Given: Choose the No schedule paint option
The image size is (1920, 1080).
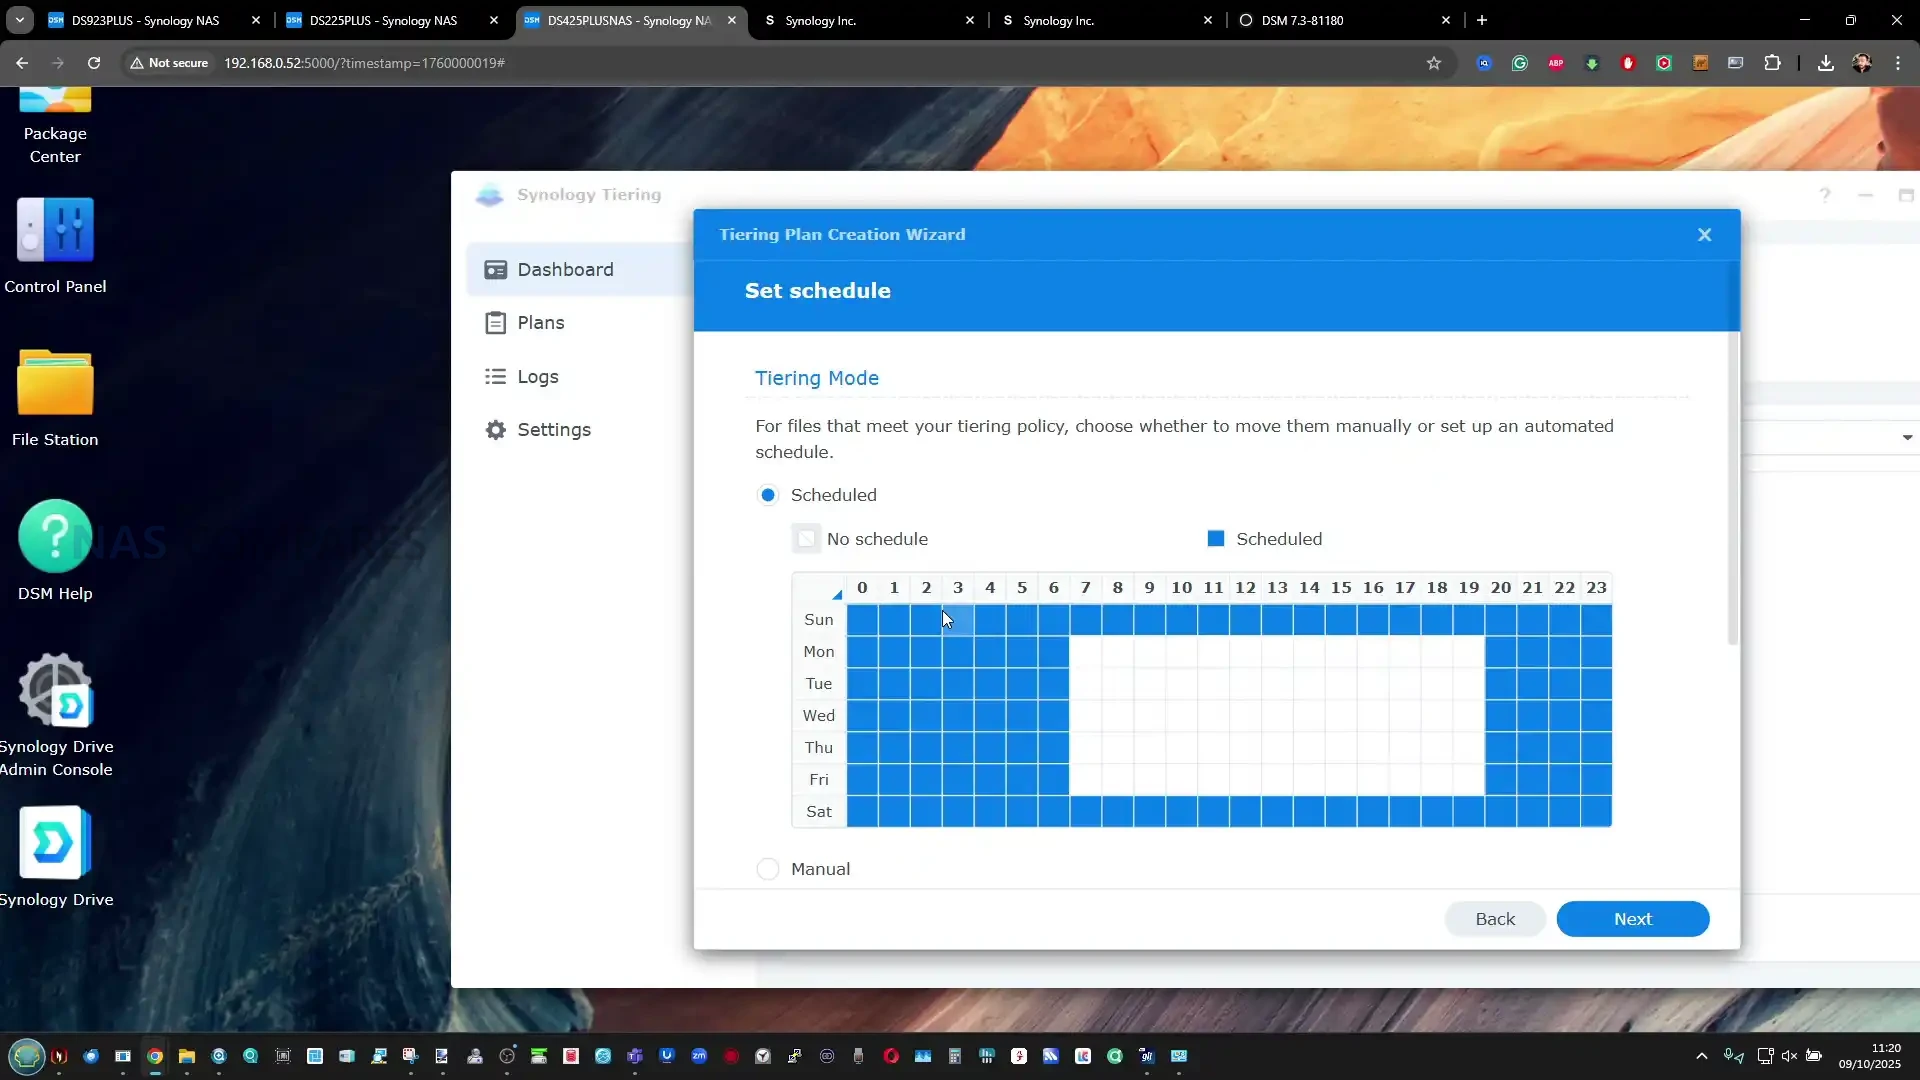Looking at the screenshot, I should tap(806, 539).
